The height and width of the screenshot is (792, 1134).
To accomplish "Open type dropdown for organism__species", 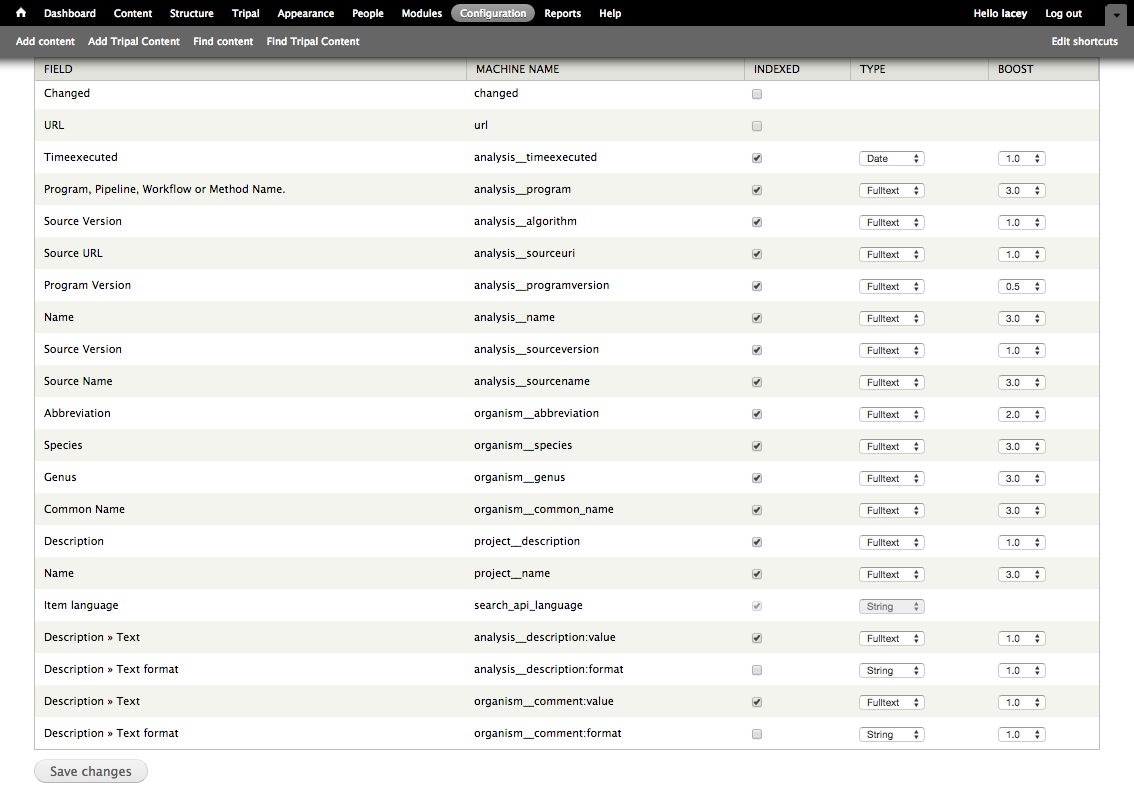I will pyautogui.click(x=891, y=446).
